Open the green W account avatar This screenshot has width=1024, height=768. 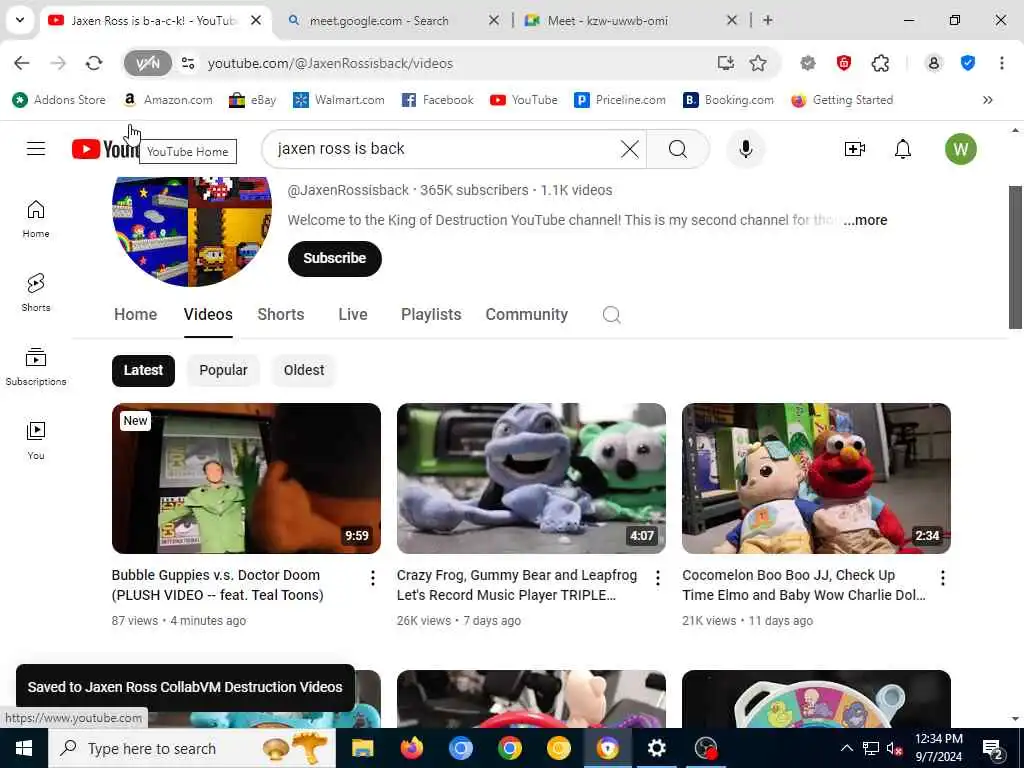[960, 149]
